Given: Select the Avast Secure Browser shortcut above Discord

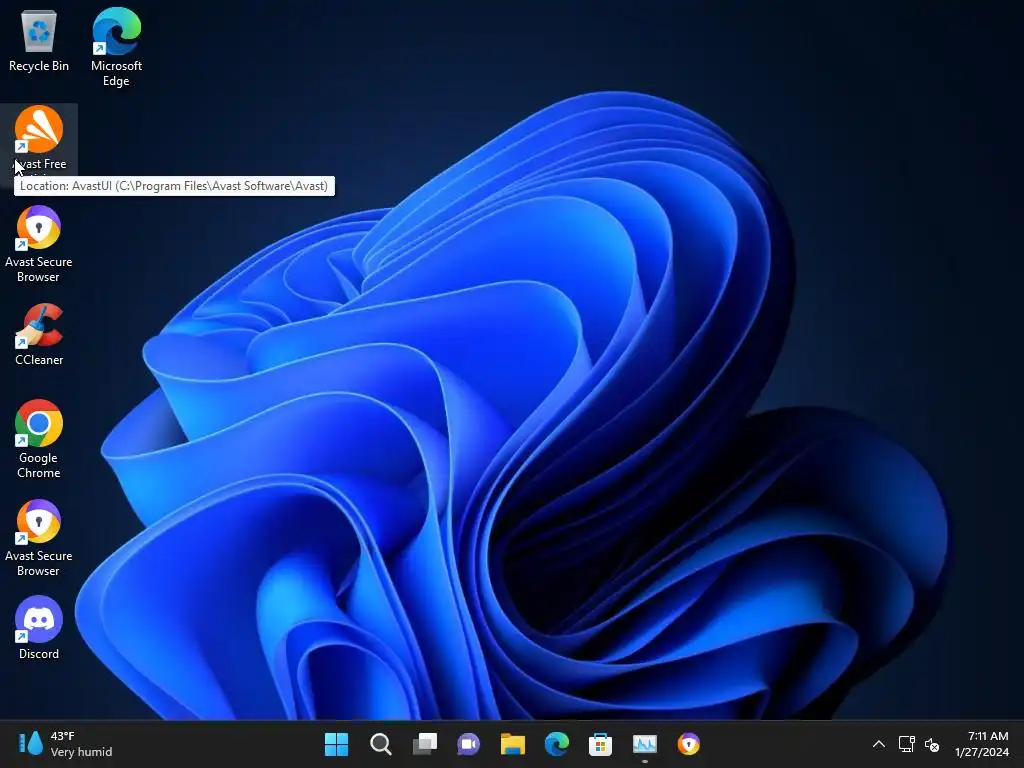Looking at the screenshot, I should [x=39, y=538].
